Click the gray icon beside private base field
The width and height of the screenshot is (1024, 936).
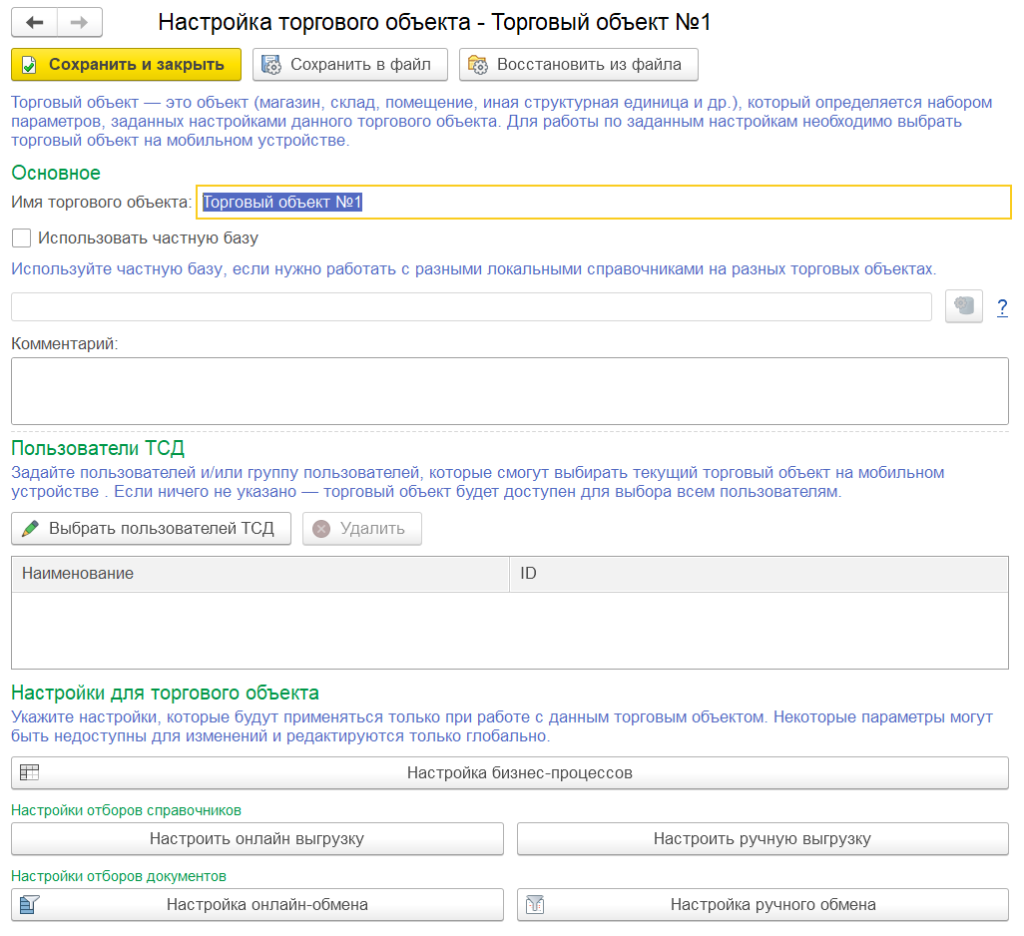click(964, 307)
